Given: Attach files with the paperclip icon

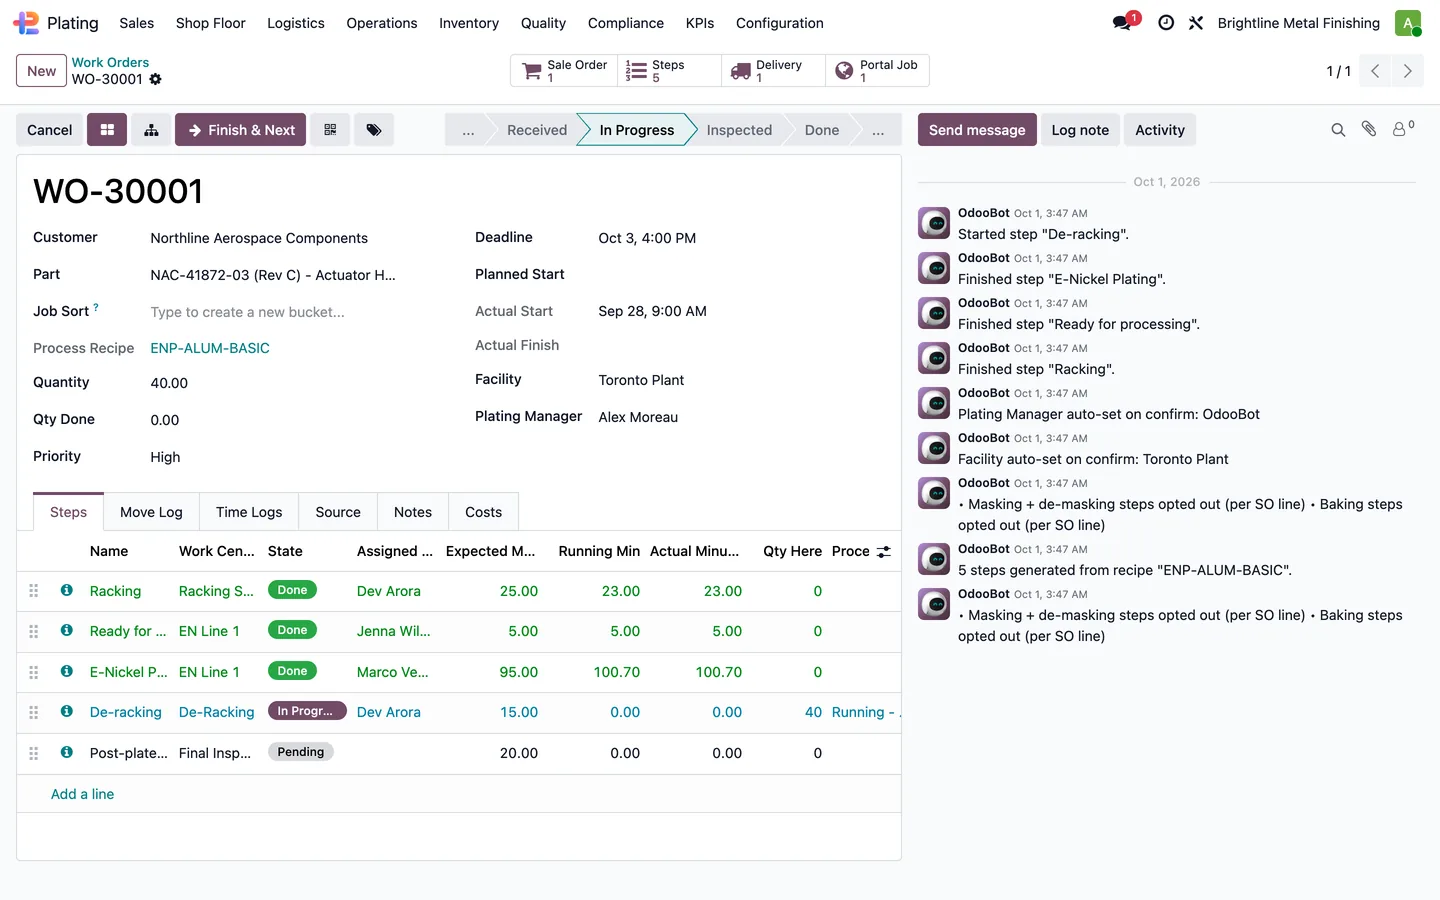Looking at the screenshot, I should coord(1369,129).
